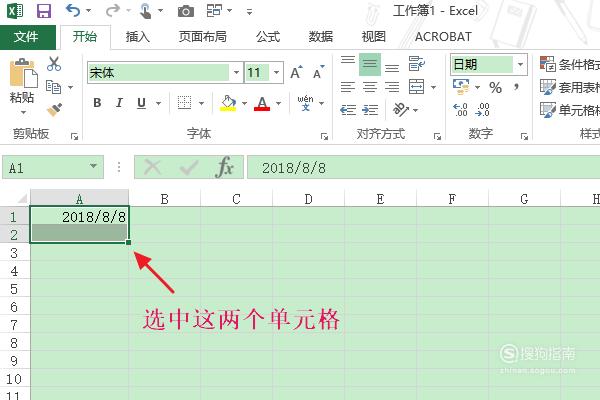This screenshot has width=600, height=400.
Task: Open the Name Box dropdown arrow
Action: pyautogui.click(x=93, y=166)
